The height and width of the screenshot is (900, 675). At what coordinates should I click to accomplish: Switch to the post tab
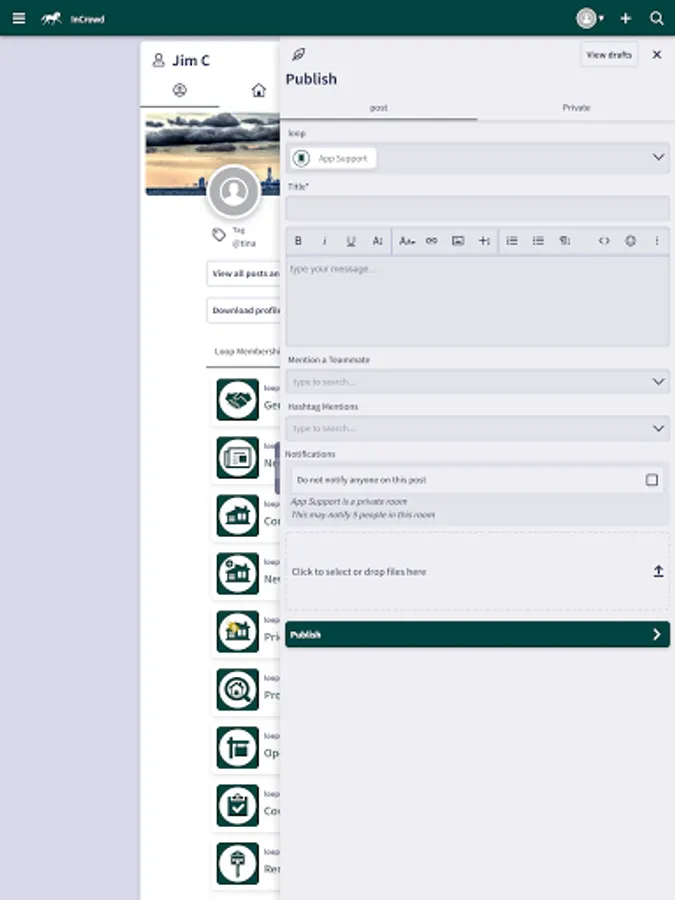click(x=379, y=108)
